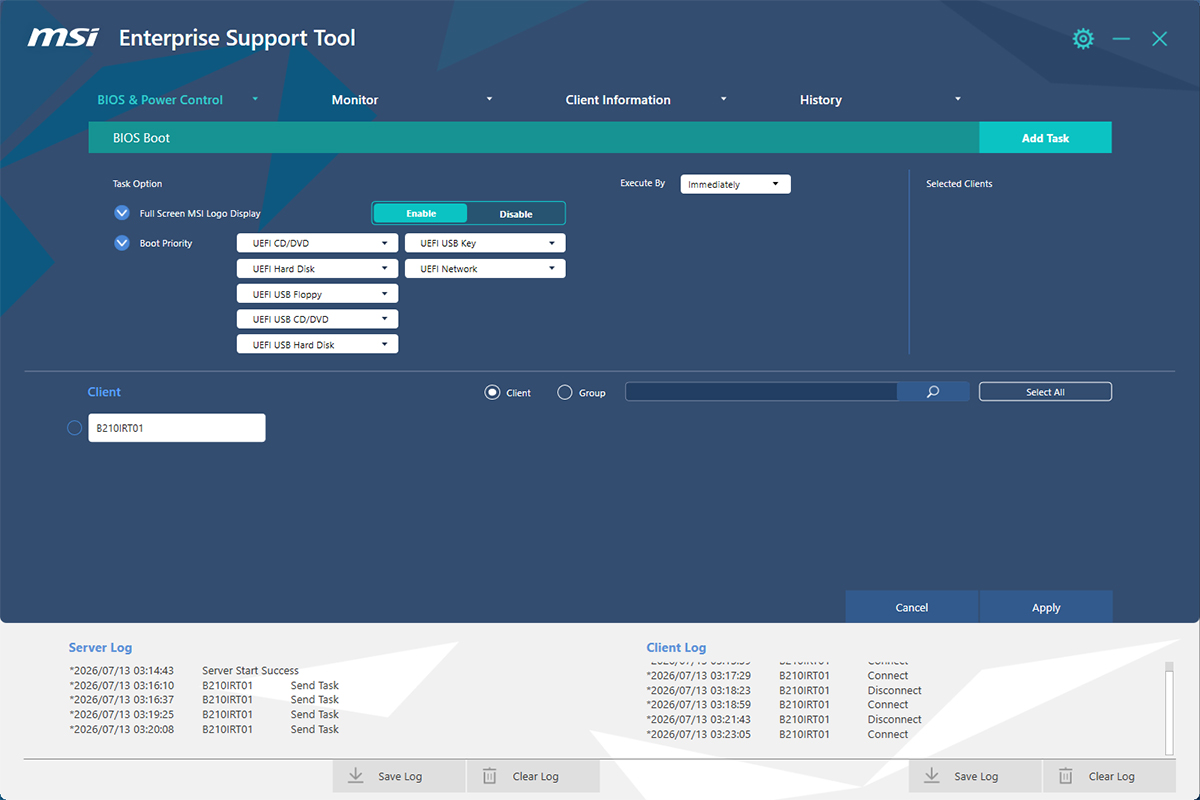
Task: Toggle Full Screen MSI Logo Display checkmark
Action: click(x=122, y=213)
